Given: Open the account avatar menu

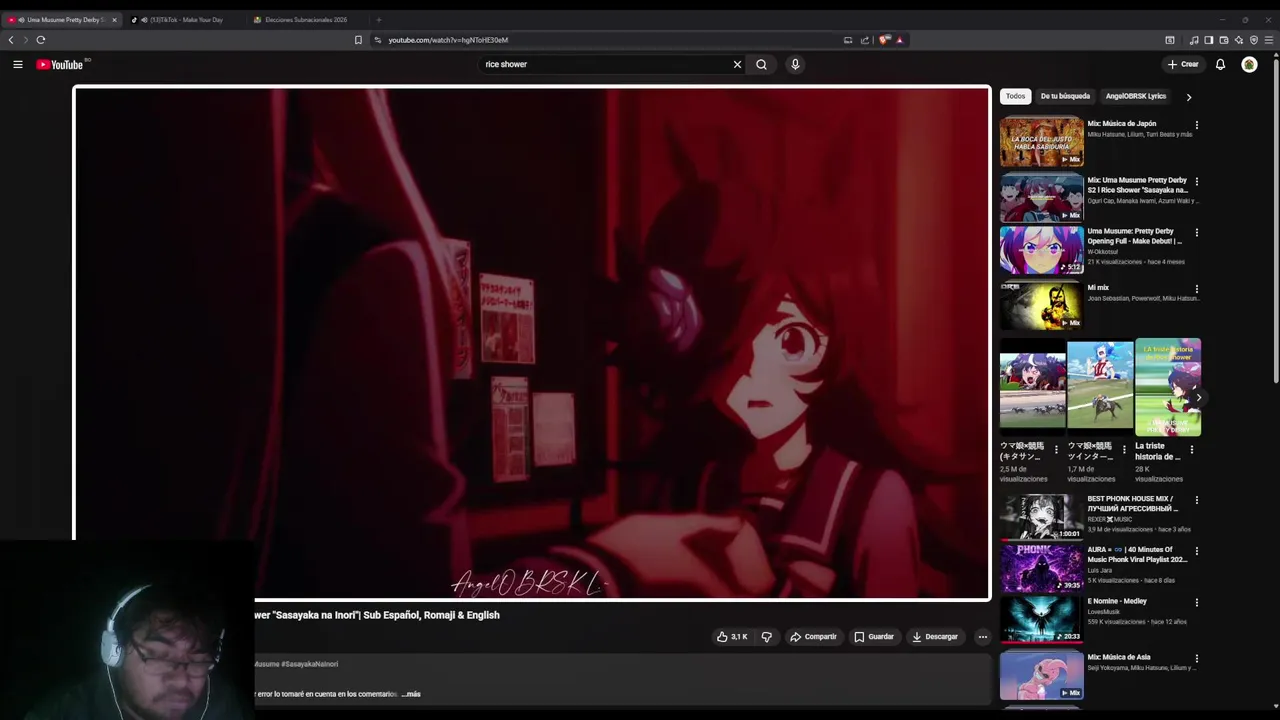Looking at the screenshot, I should [x=1249, y=64].
